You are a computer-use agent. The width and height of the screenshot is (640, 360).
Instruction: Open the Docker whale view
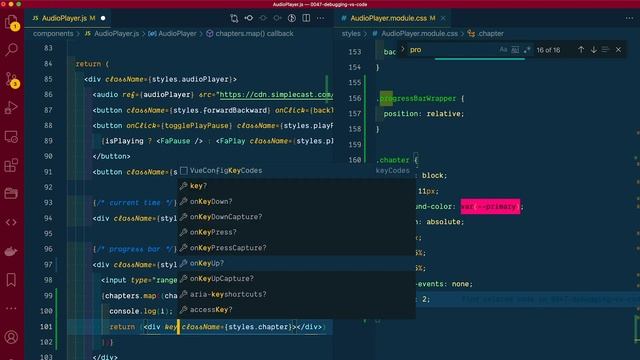pos(11,251)
